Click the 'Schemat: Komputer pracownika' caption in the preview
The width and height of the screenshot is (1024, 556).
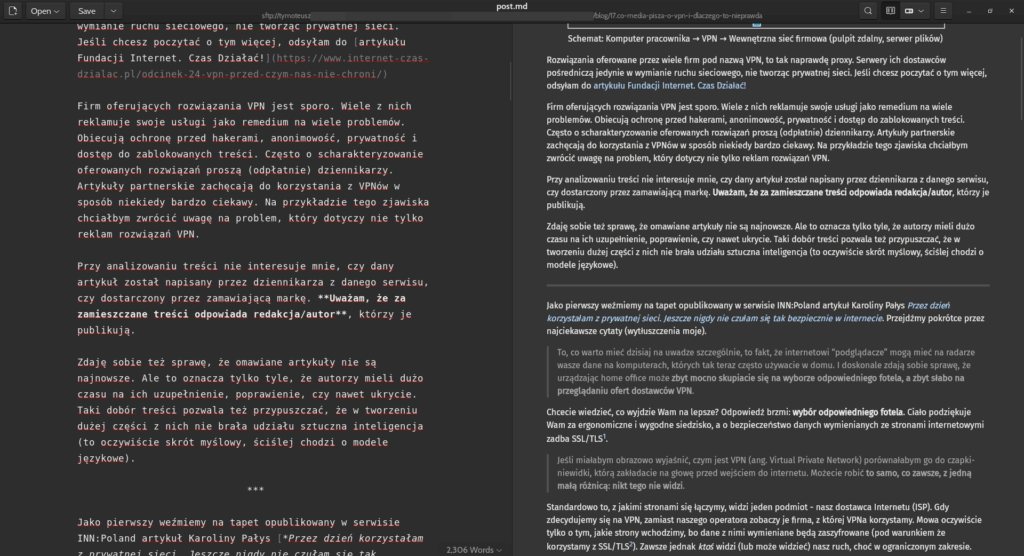point(755,39)
